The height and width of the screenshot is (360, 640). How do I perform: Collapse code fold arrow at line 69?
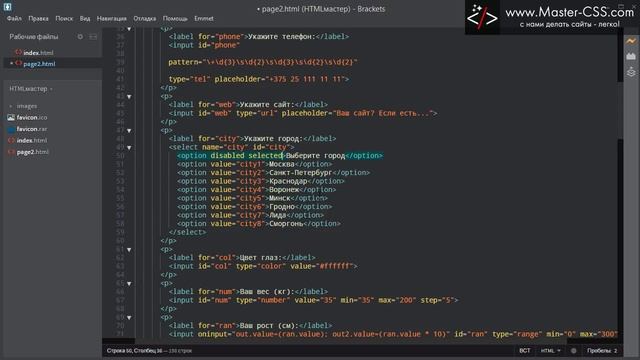click(x=129, y=318)
